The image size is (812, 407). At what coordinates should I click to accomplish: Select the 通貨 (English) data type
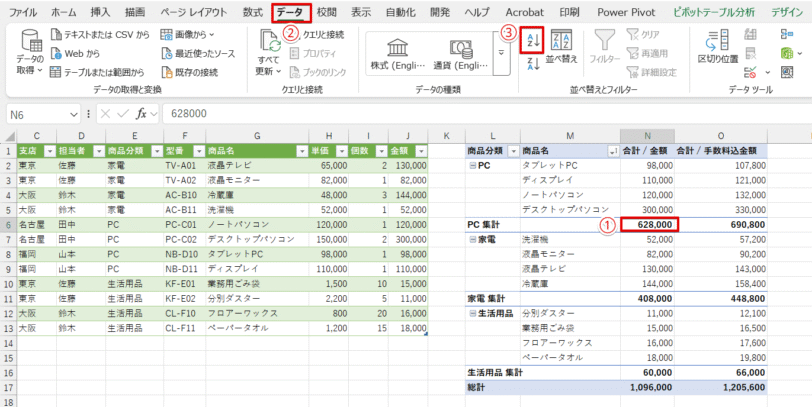(x=460, y=54)
